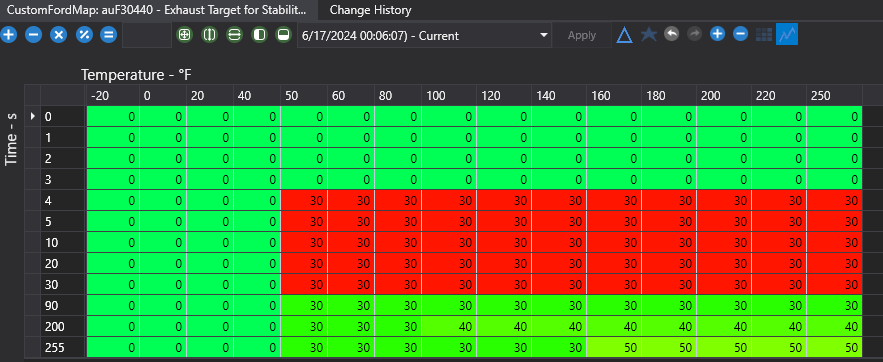Select cell at Time 3, Temperature 120

(504, 180)
